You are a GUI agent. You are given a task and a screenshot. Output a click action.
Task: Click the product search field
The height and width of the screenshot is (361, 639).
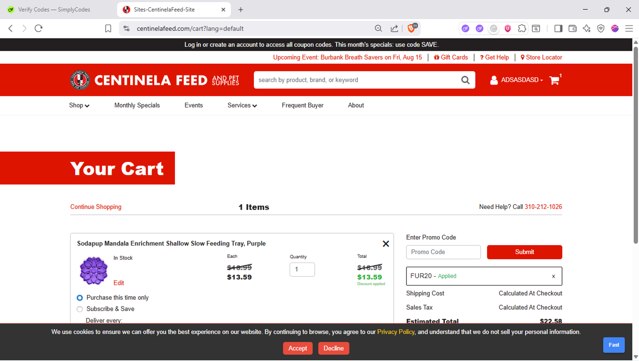(x=357, y=80)
